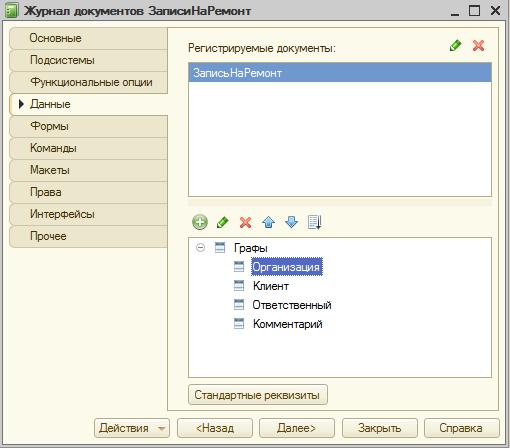Select the Клиент column item
Image resolution: width=510 pixels, height=448 pixels.
[271, 286]
